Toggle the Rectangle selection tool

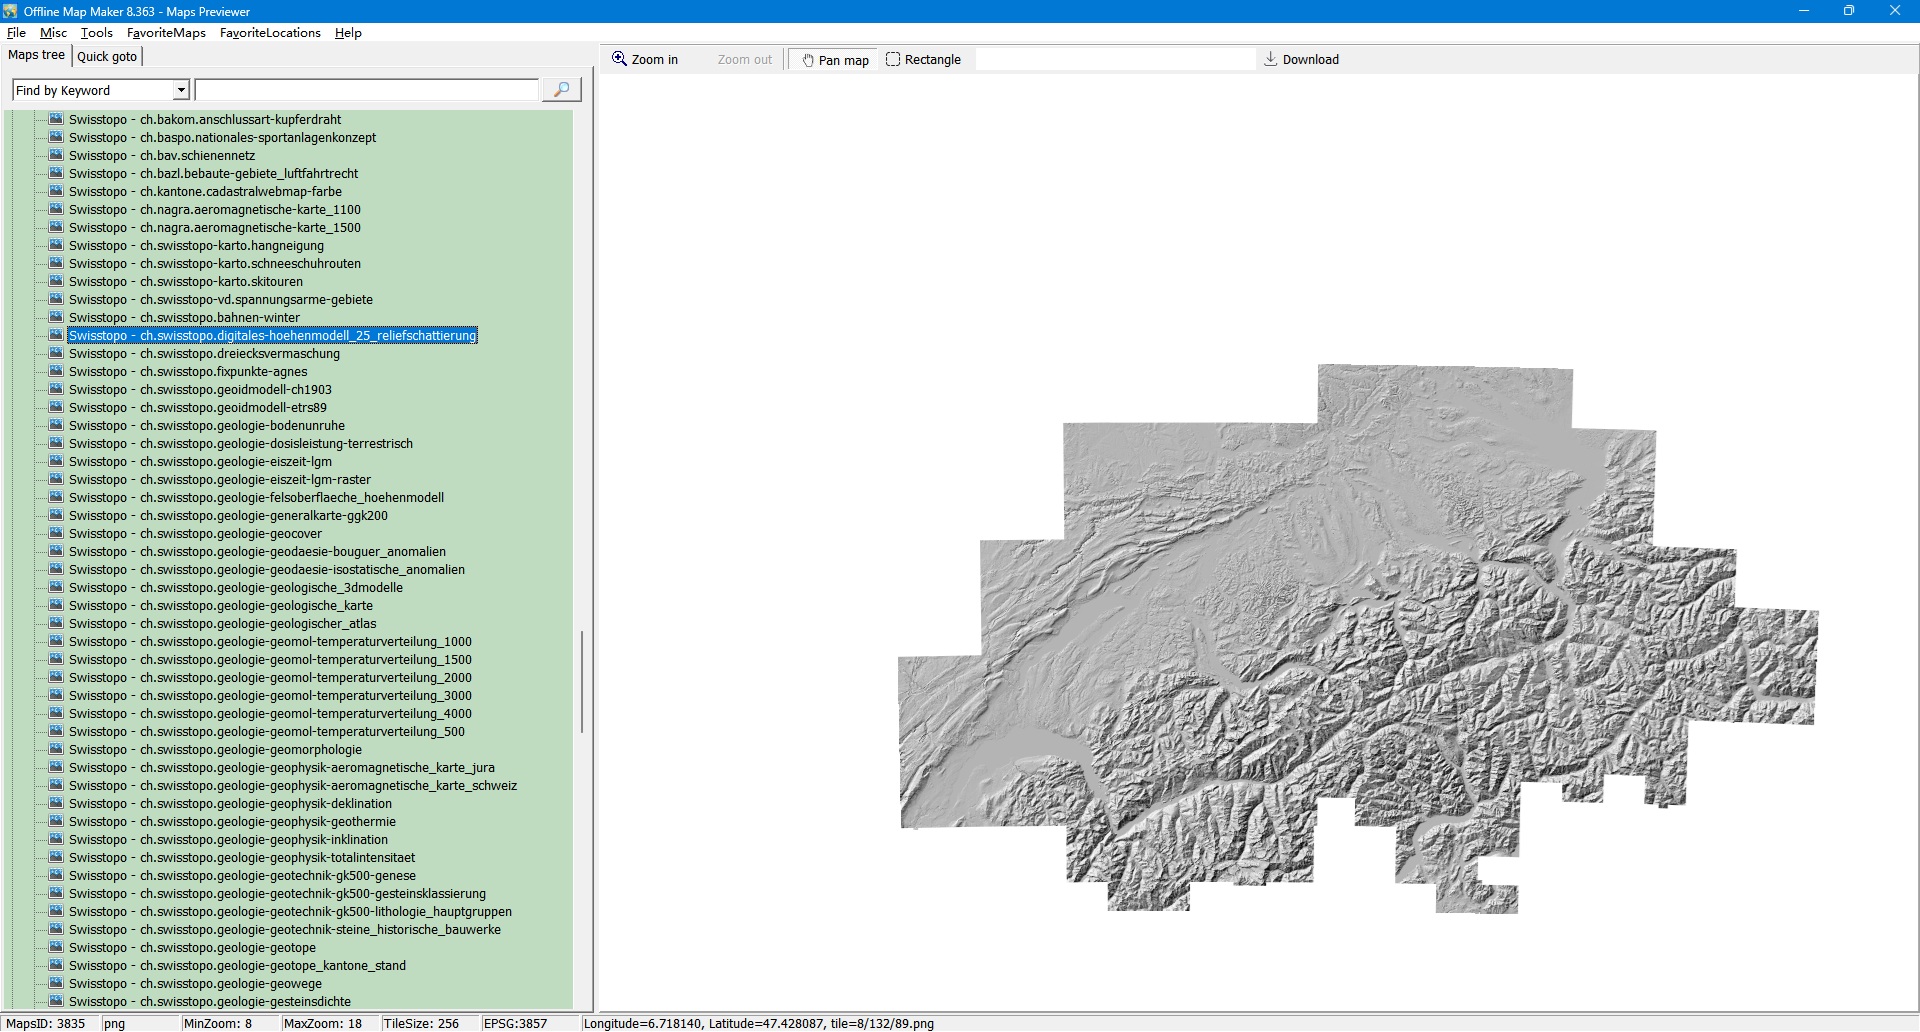pos(923,60)
